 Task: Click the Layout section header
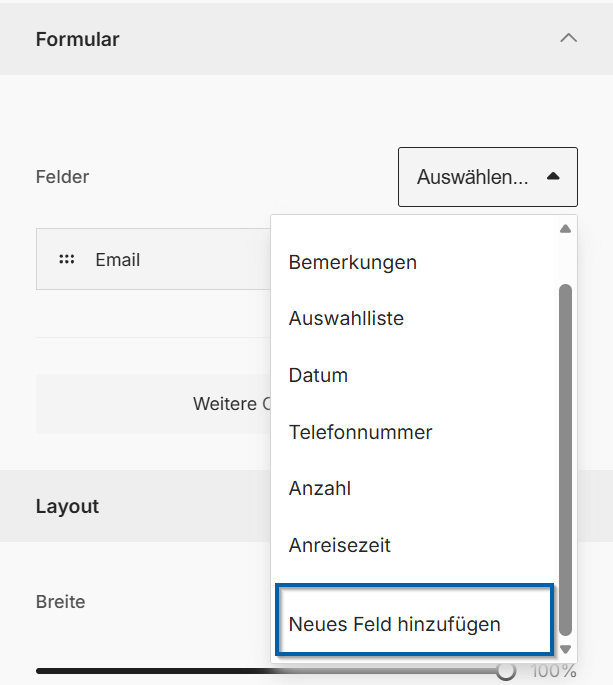point(68,506)
